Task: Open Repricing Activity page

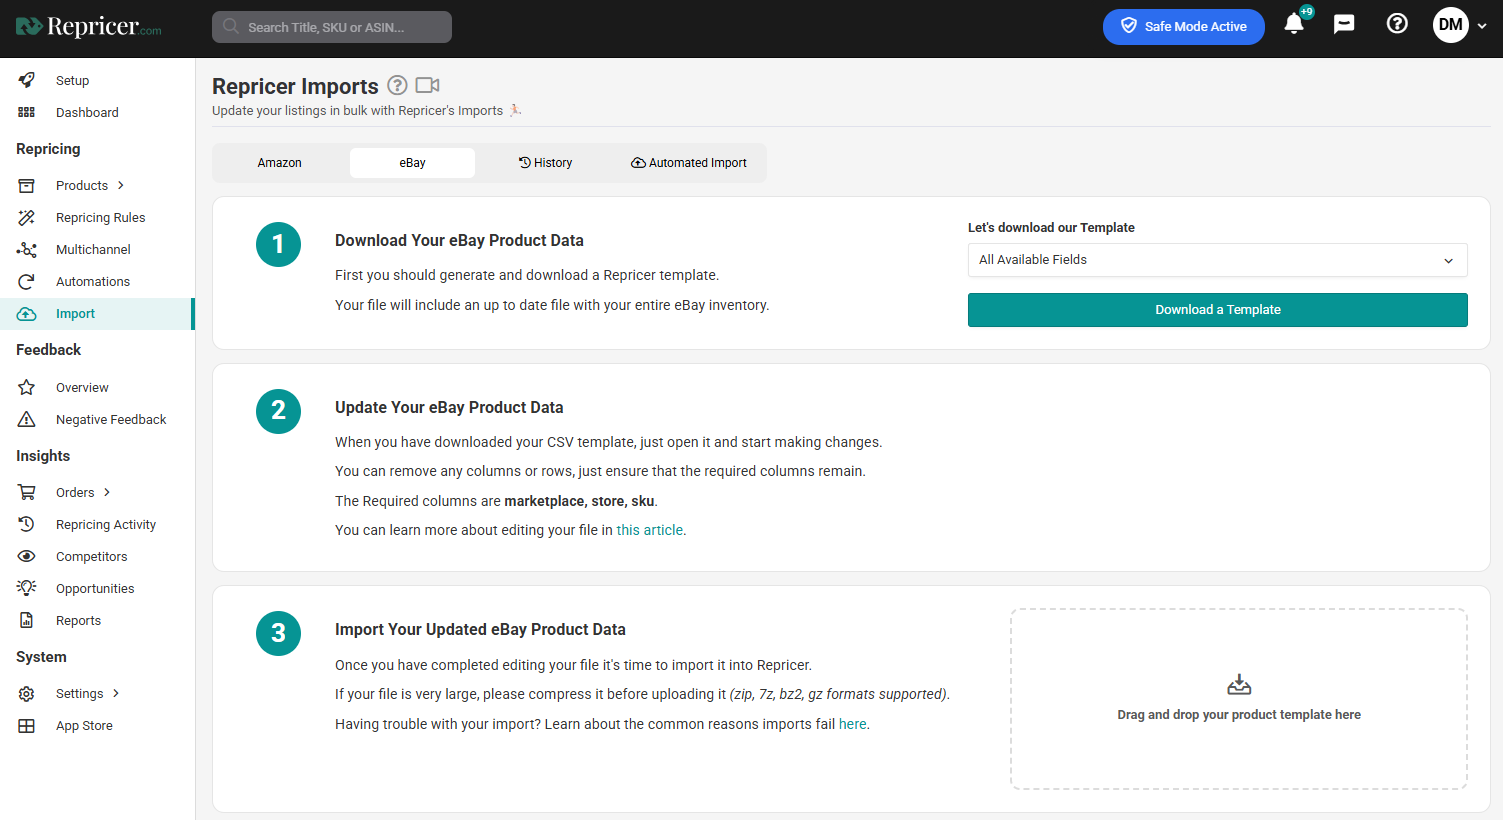Action: tap(106, 524)
